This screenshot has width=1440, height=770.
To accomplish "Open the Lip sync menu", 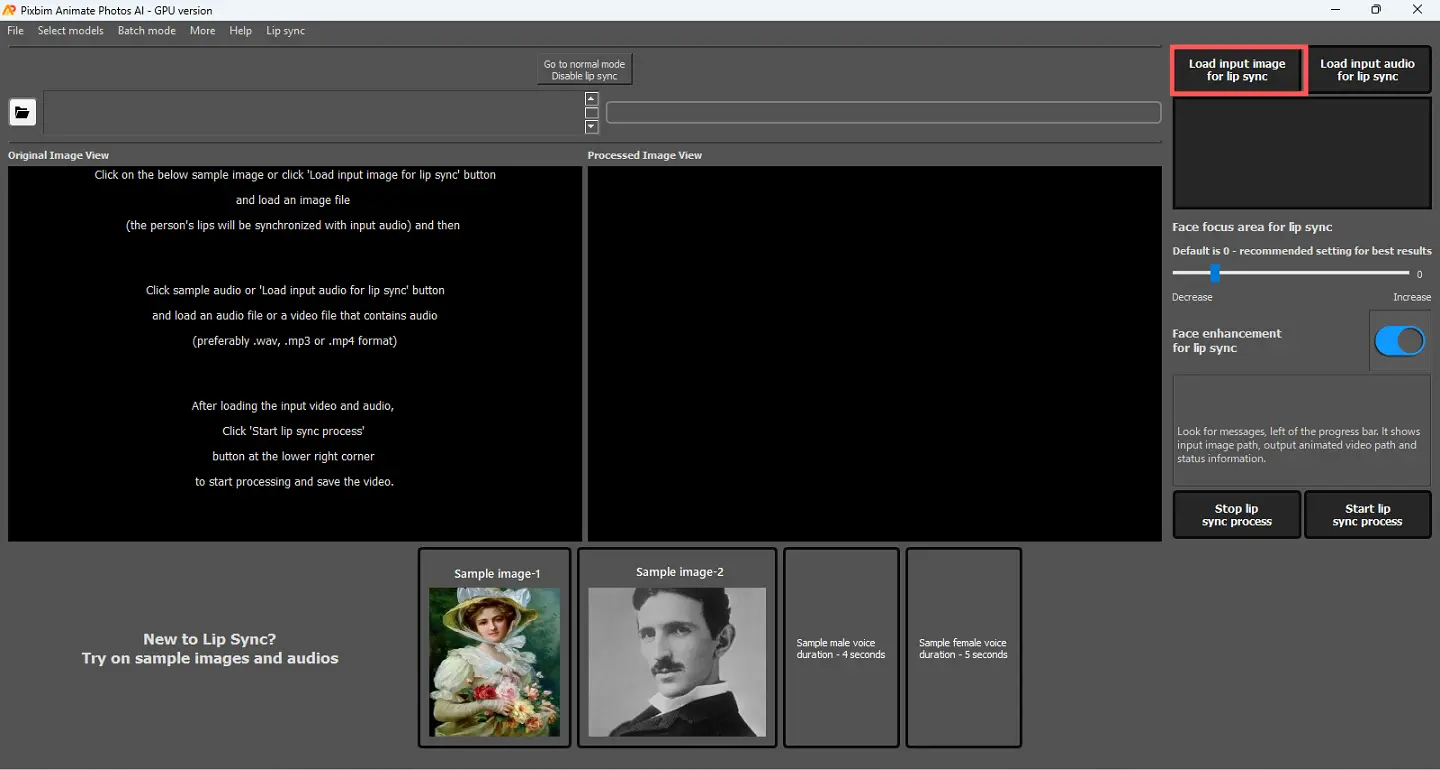I will click(x=286, y=31).
